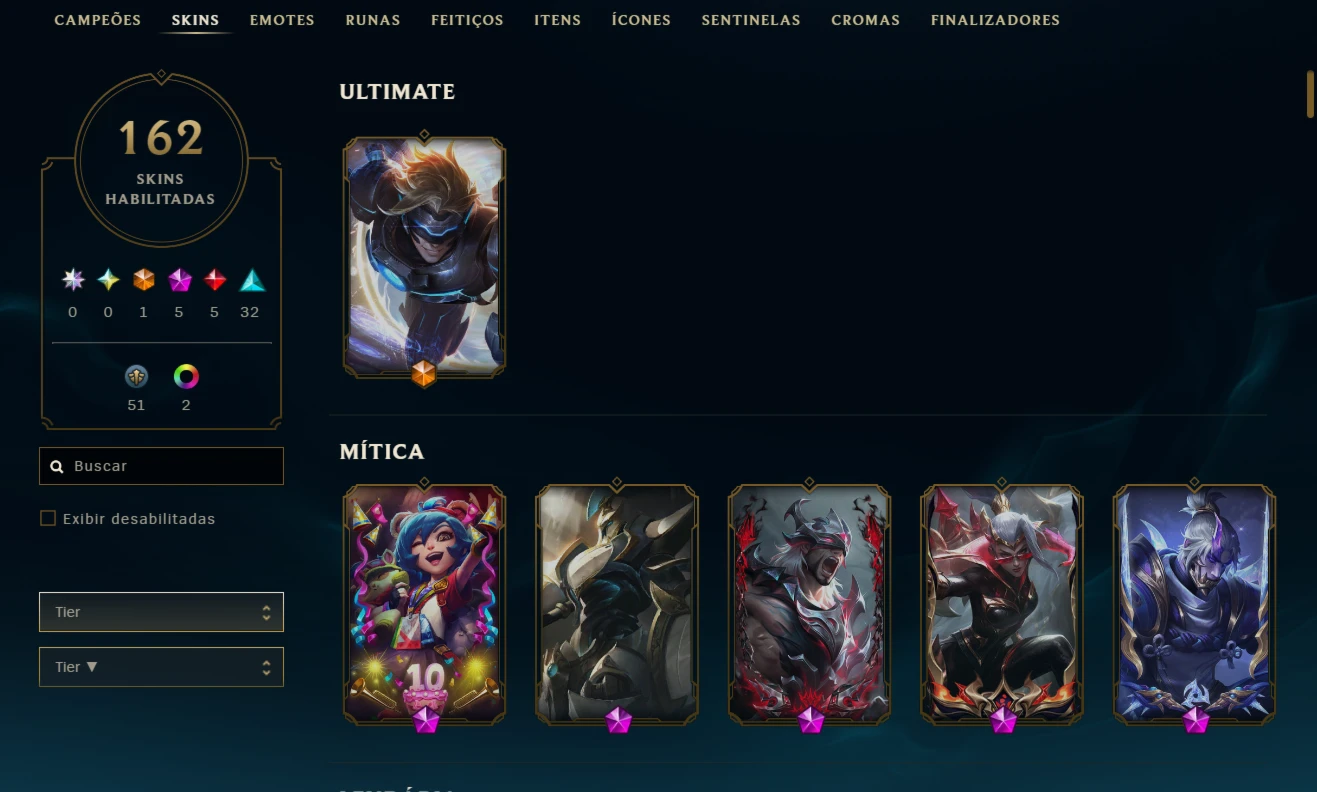Open the Emotes tab
Image resolution: width=1317 pixels, height=792 pixels.
pyautogui.click(x=282, y=20)
